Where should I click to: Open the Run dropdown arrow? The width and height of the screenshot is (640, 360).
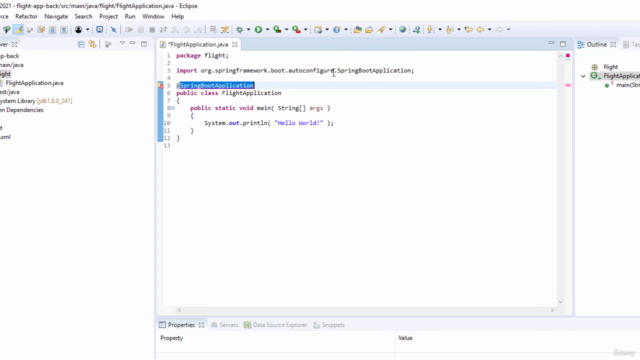coord(268,29)
